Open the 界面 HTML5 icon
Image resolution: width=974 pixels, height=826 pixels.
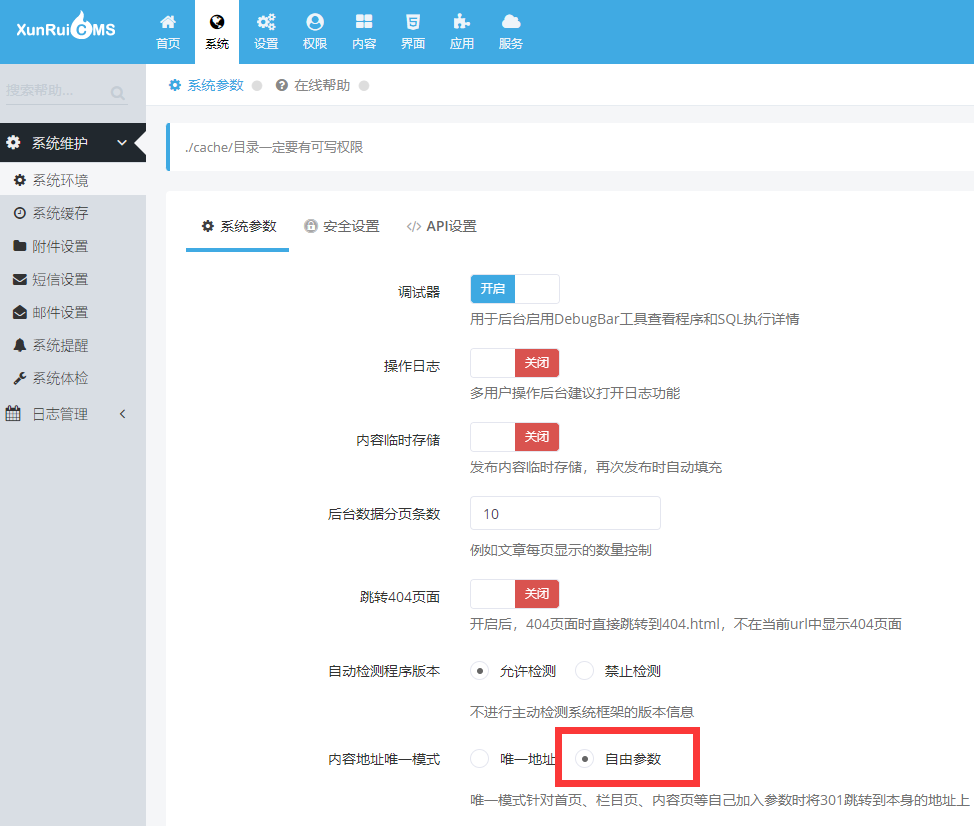[413, 22]
